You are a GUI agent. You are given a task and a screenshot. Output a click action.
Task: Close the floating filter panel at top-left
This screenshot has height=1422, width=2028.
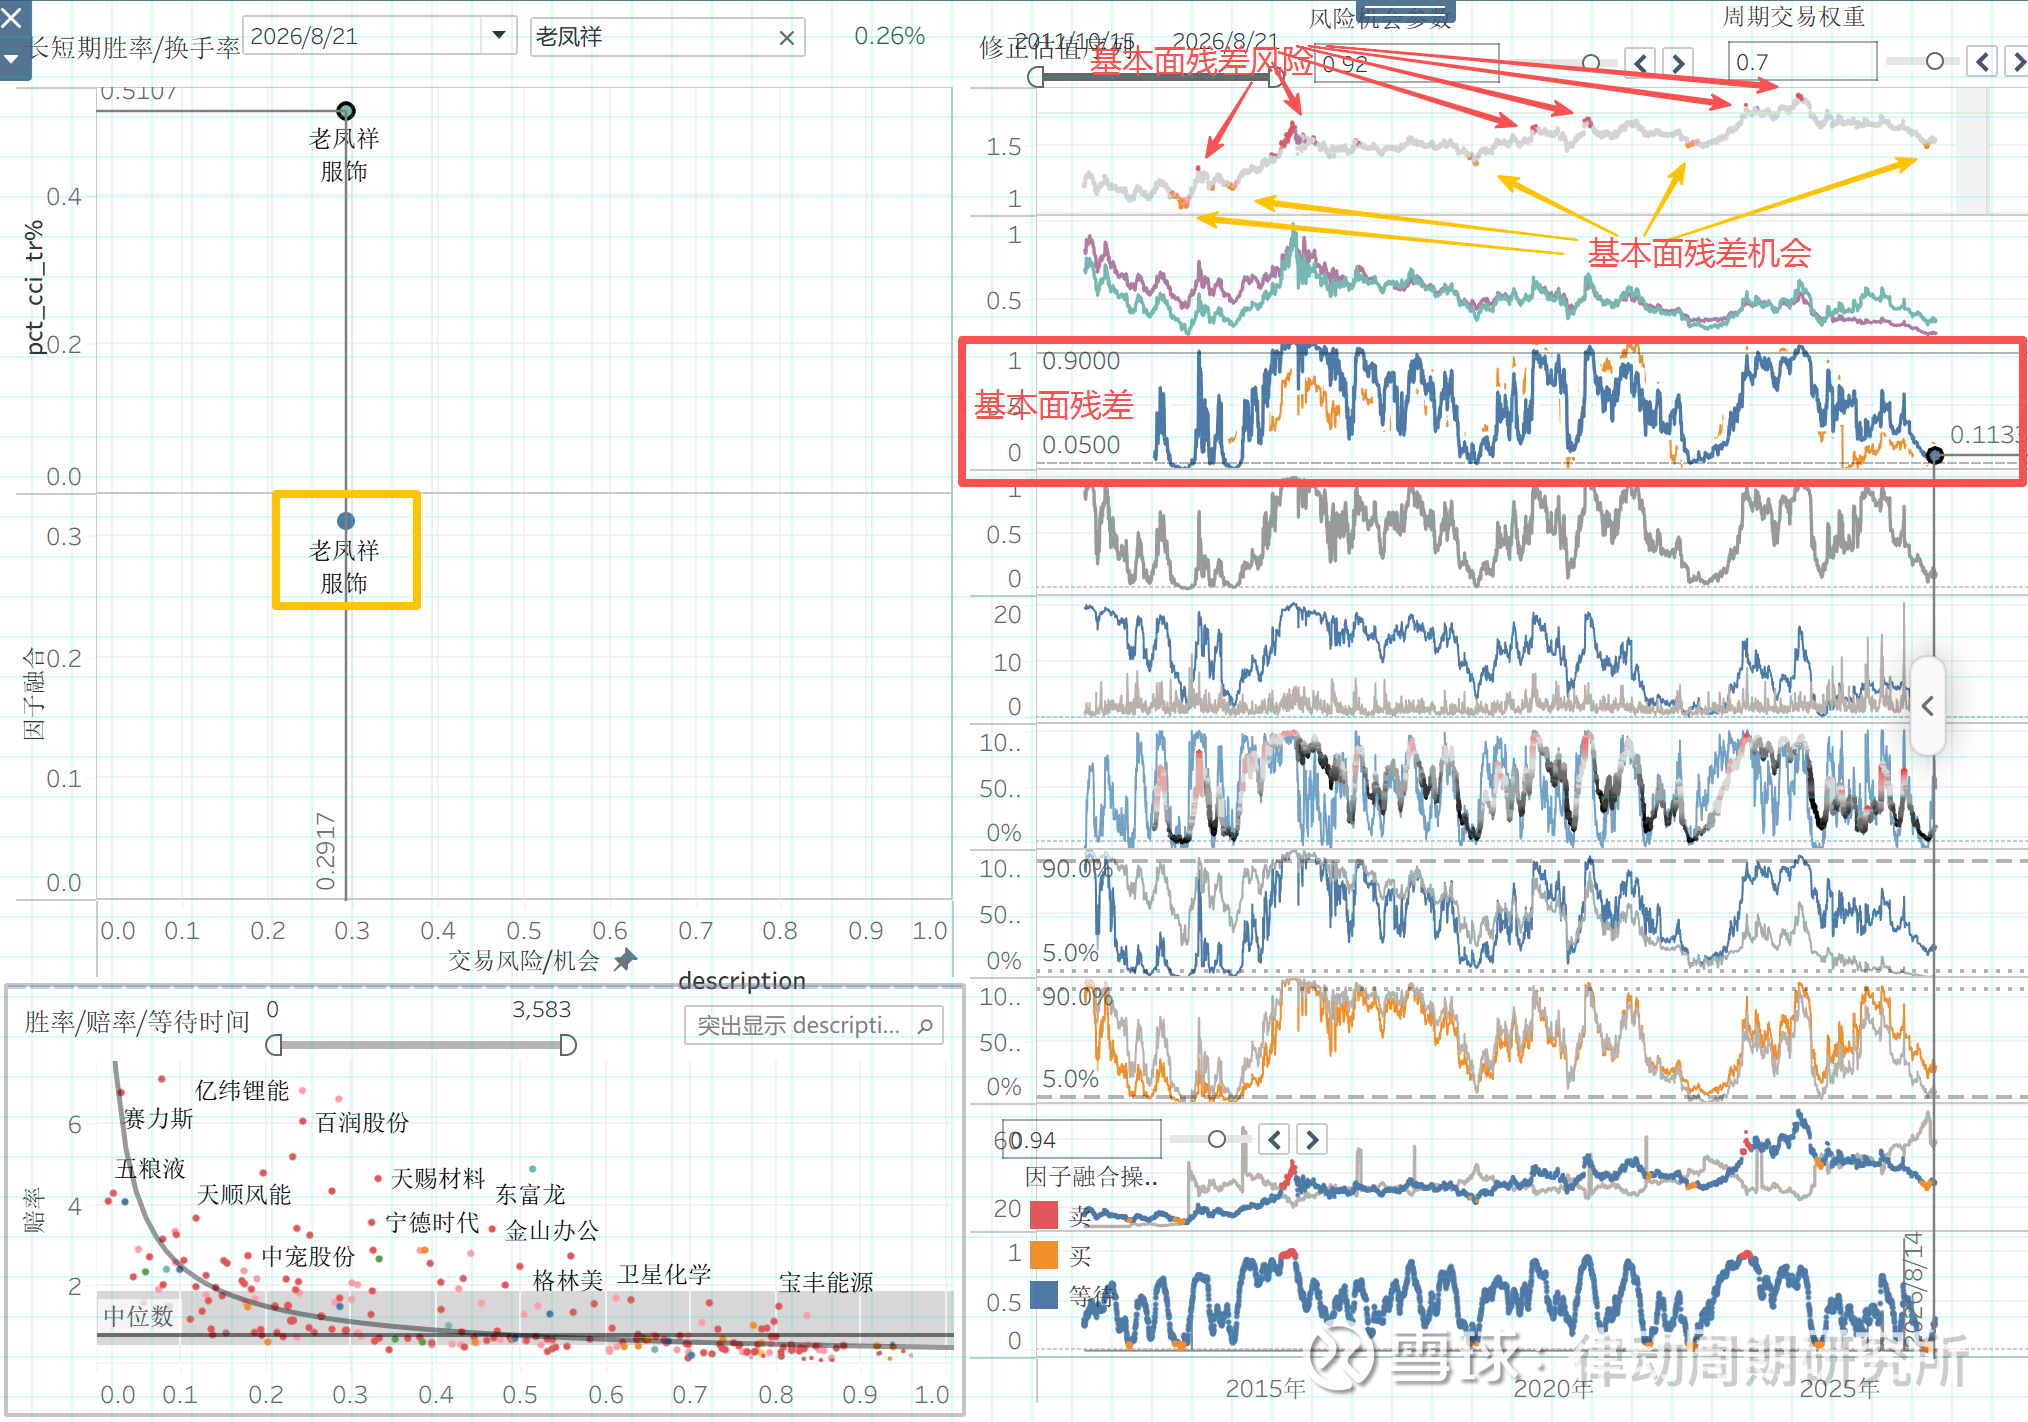[12, 17]
